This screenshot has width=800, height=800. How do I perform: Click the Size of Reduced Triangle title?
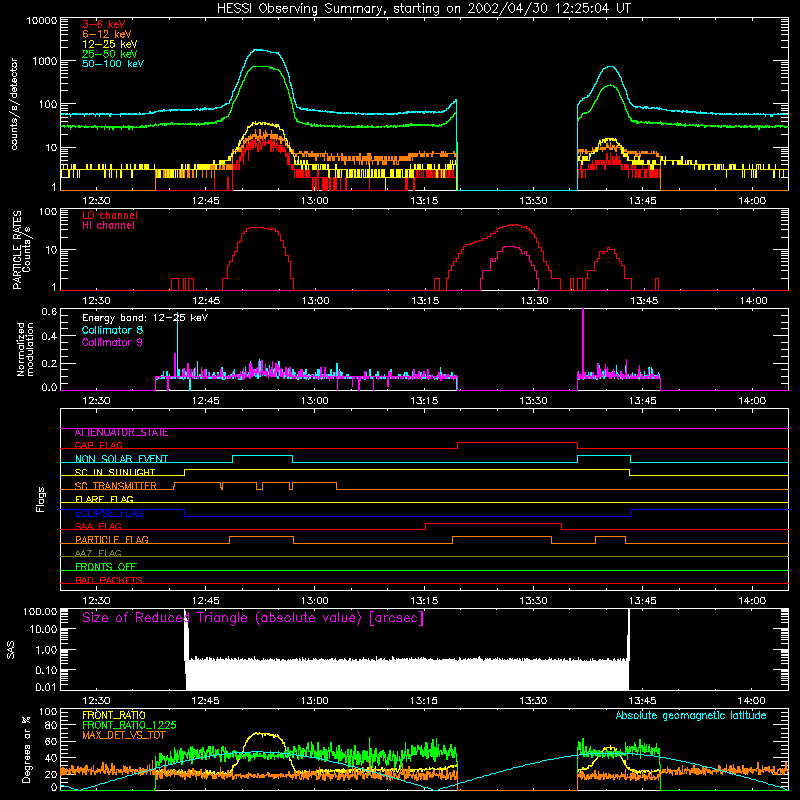pos(253,618)
